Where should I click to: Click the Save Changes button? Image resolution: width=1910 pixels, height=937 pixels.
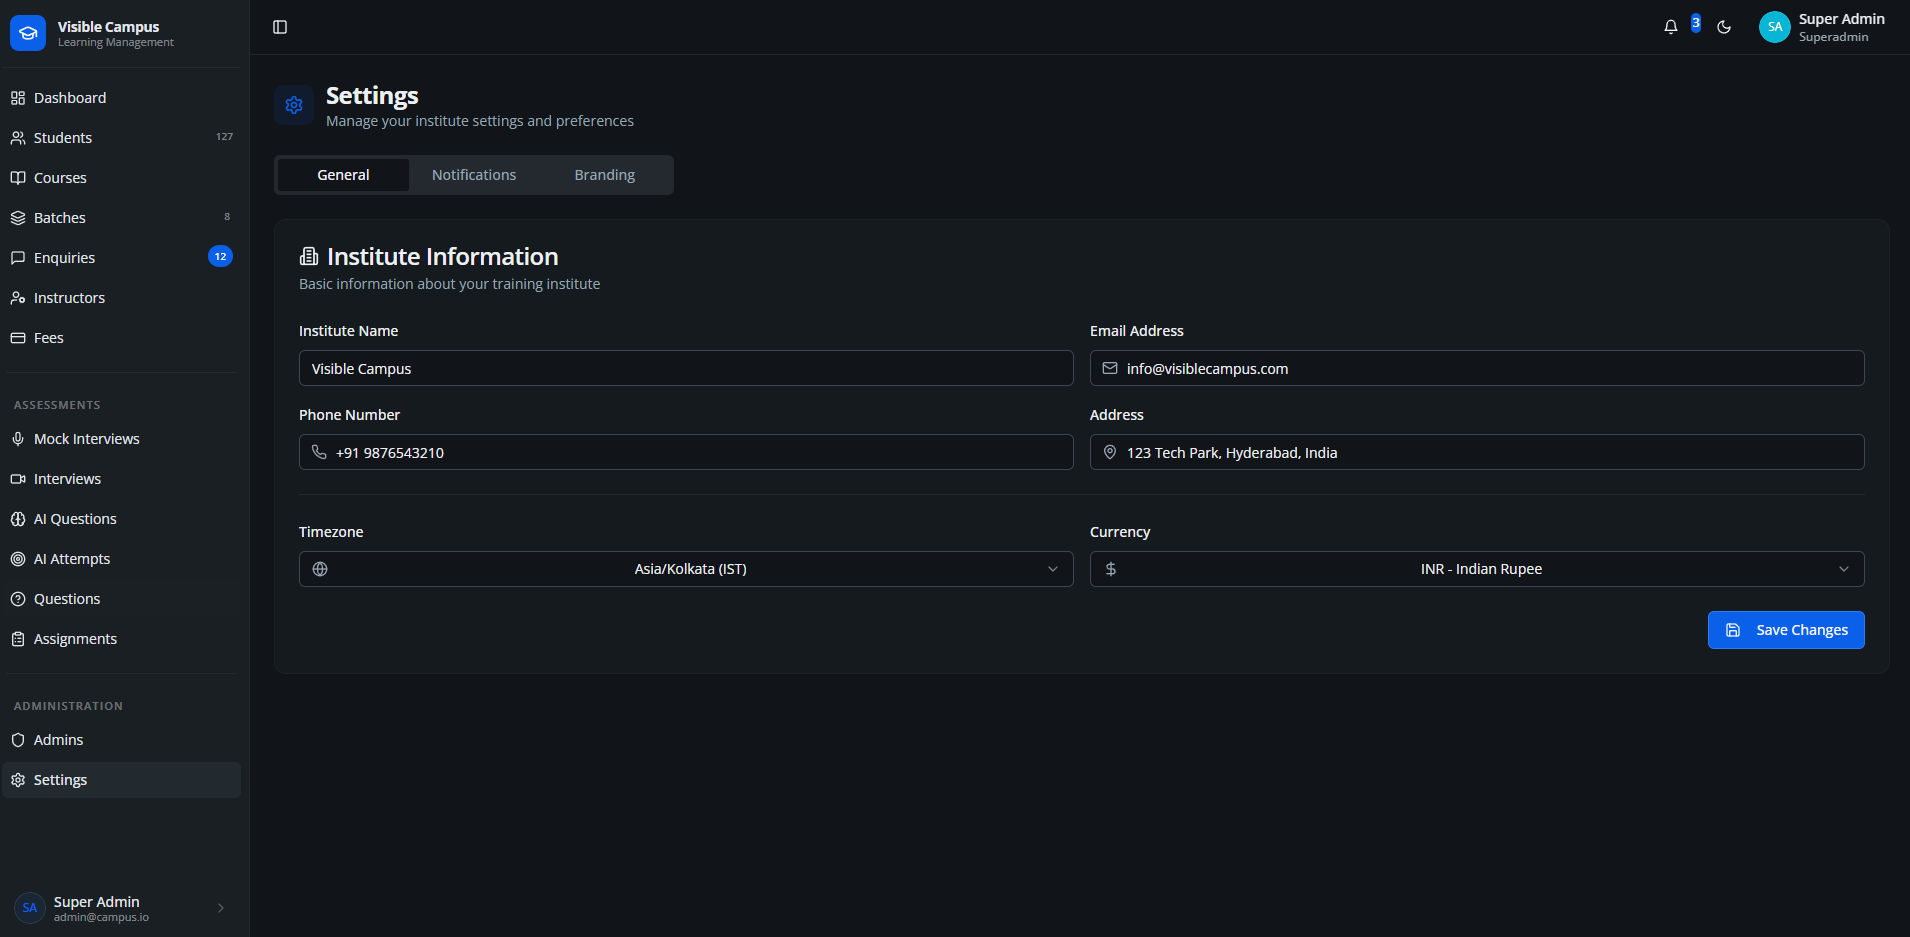tap(1786, 629)
